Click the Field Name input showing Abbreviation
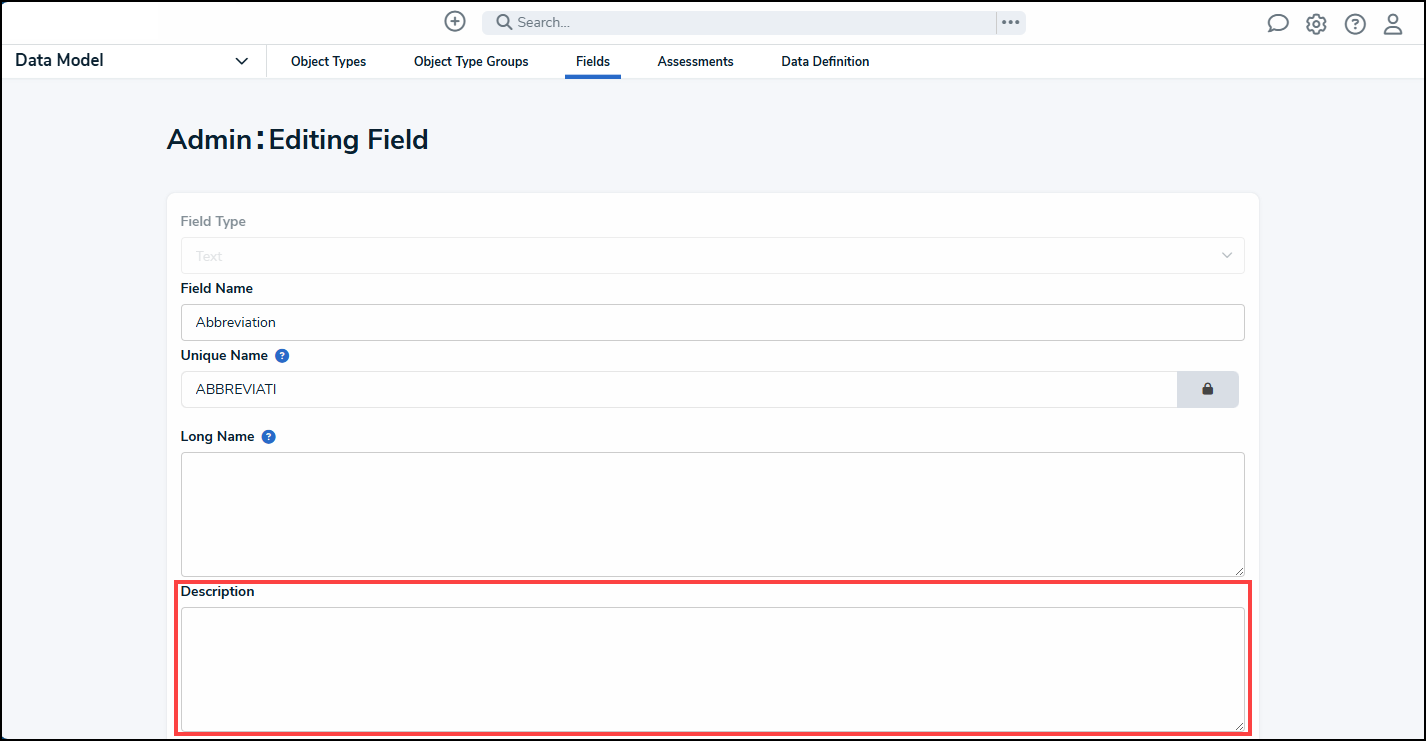Viewport: 1426px width, 741px height. [712, 322]
